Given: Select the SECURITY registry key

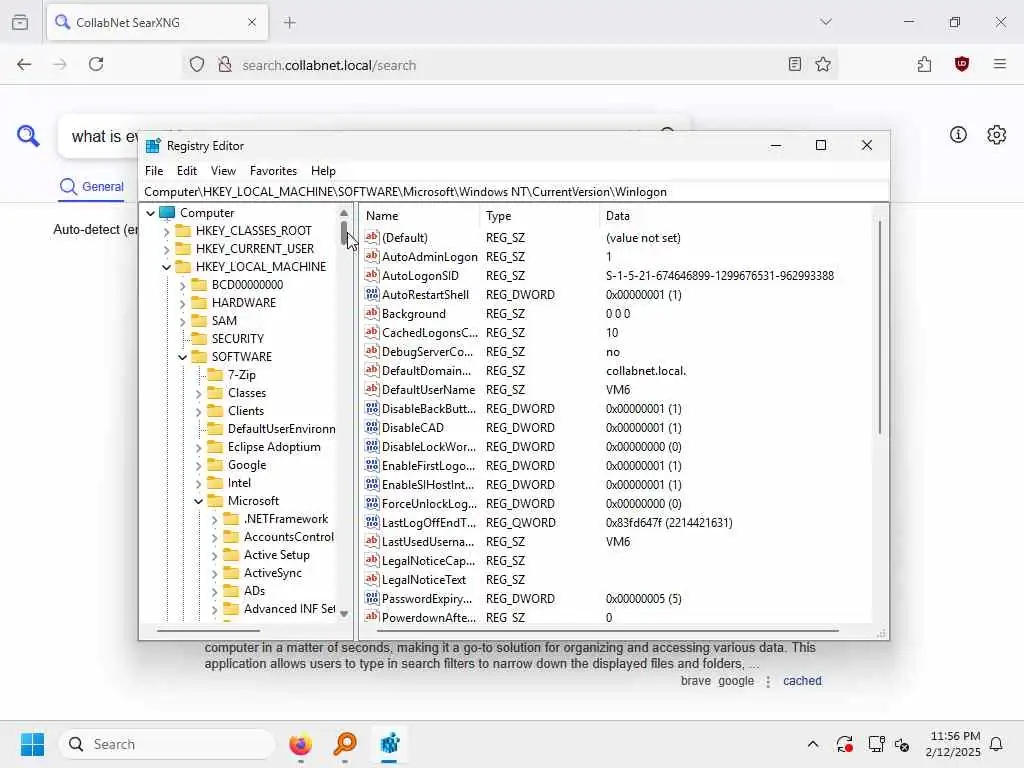Looking at the screenshot, I should point(237,339).
